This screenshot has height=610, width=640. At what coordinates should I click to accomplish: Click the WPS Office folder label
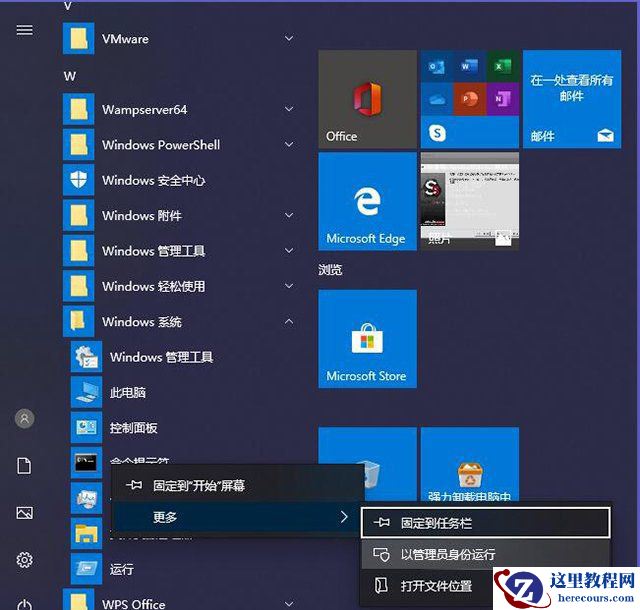[134, 604]
